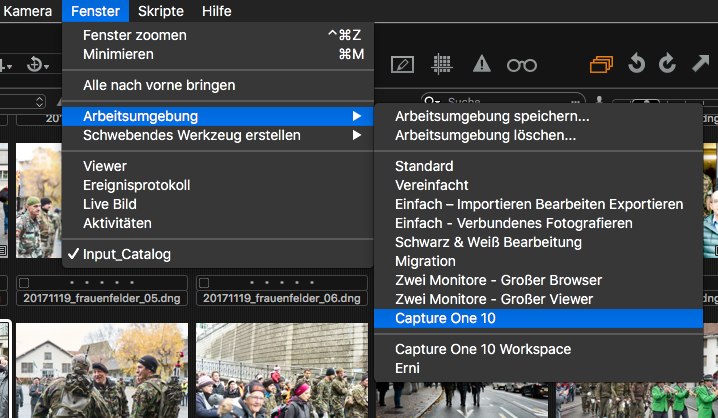Select Einfach - Verbundenes Fotografieren workspace
718x418 pixels.
click(538, 223)
